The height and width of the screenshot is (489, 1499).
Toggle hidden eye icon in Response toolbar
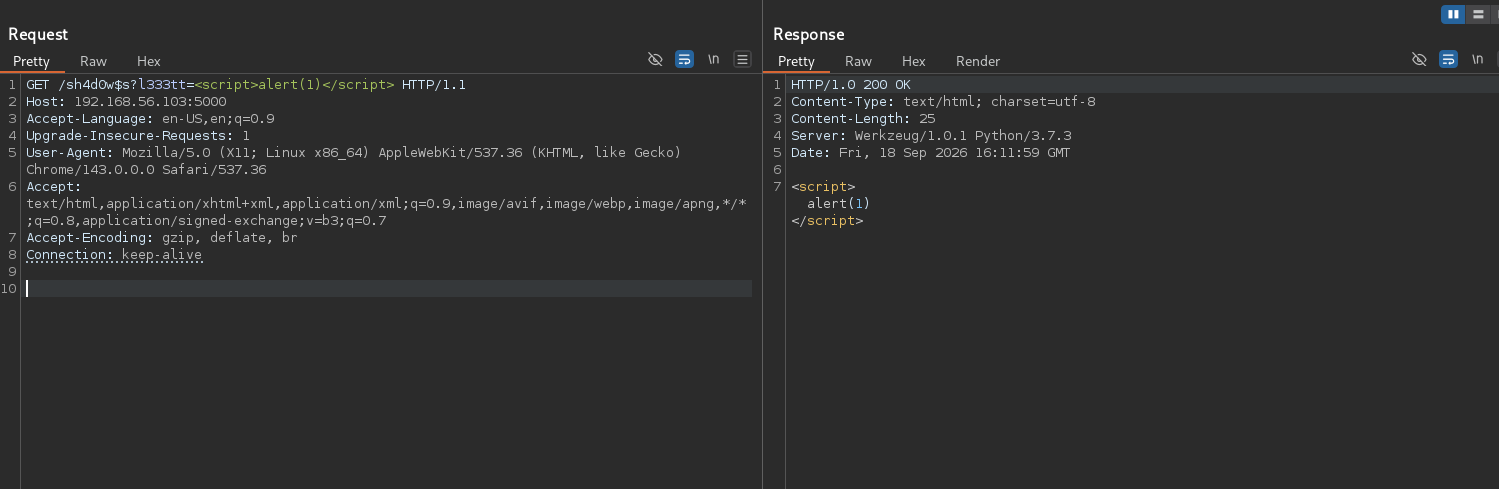1419,60
